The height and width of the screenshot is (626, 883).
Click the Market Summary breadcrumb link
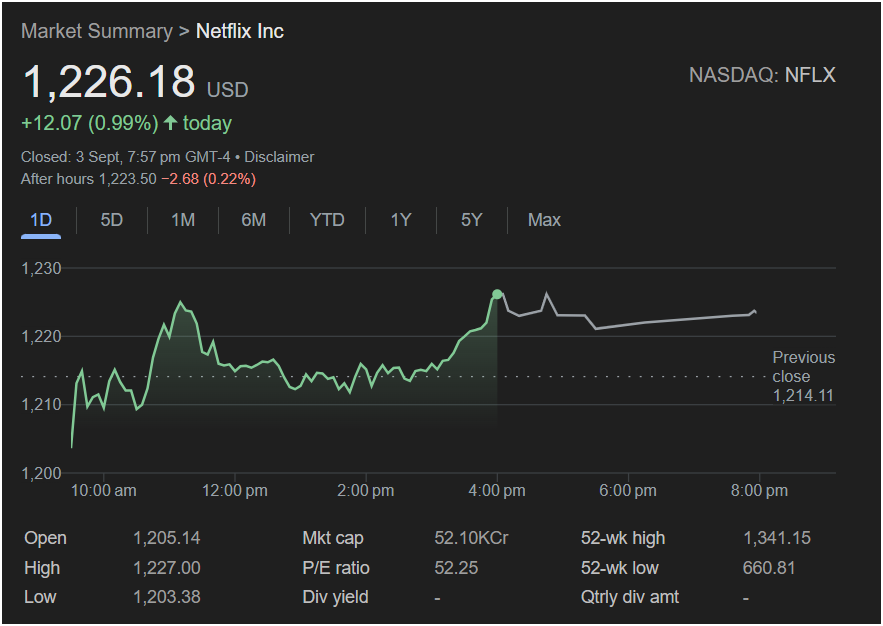pos(97,31)
